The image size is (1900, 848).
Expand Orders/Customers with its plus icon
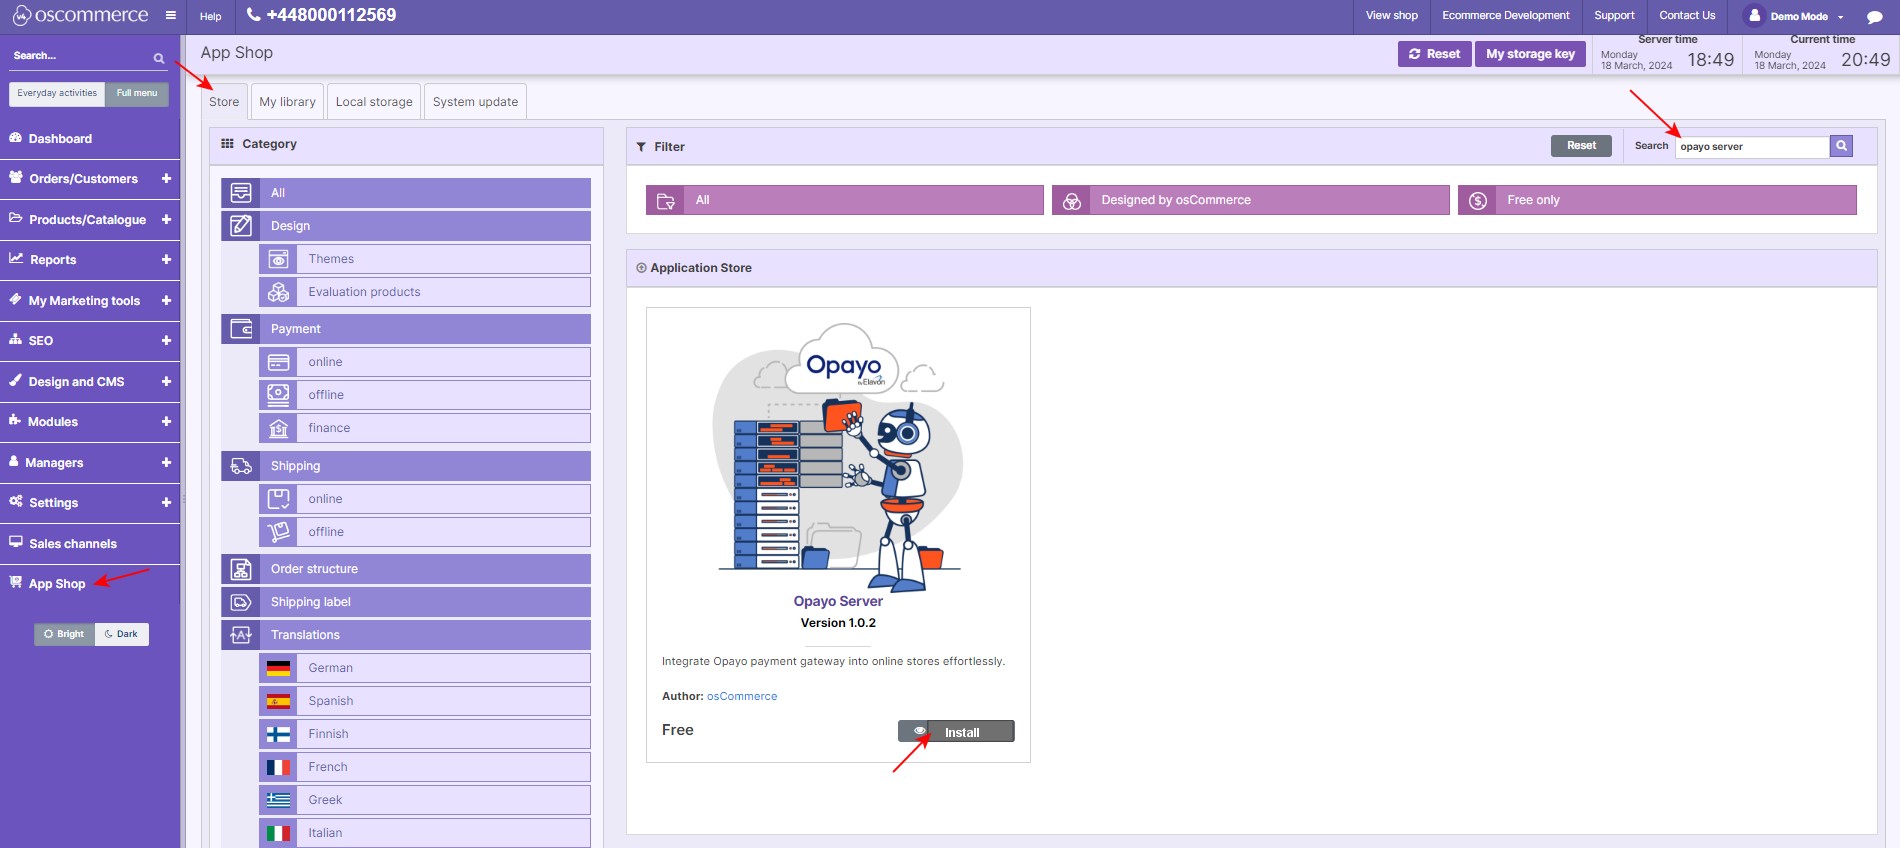166,178
